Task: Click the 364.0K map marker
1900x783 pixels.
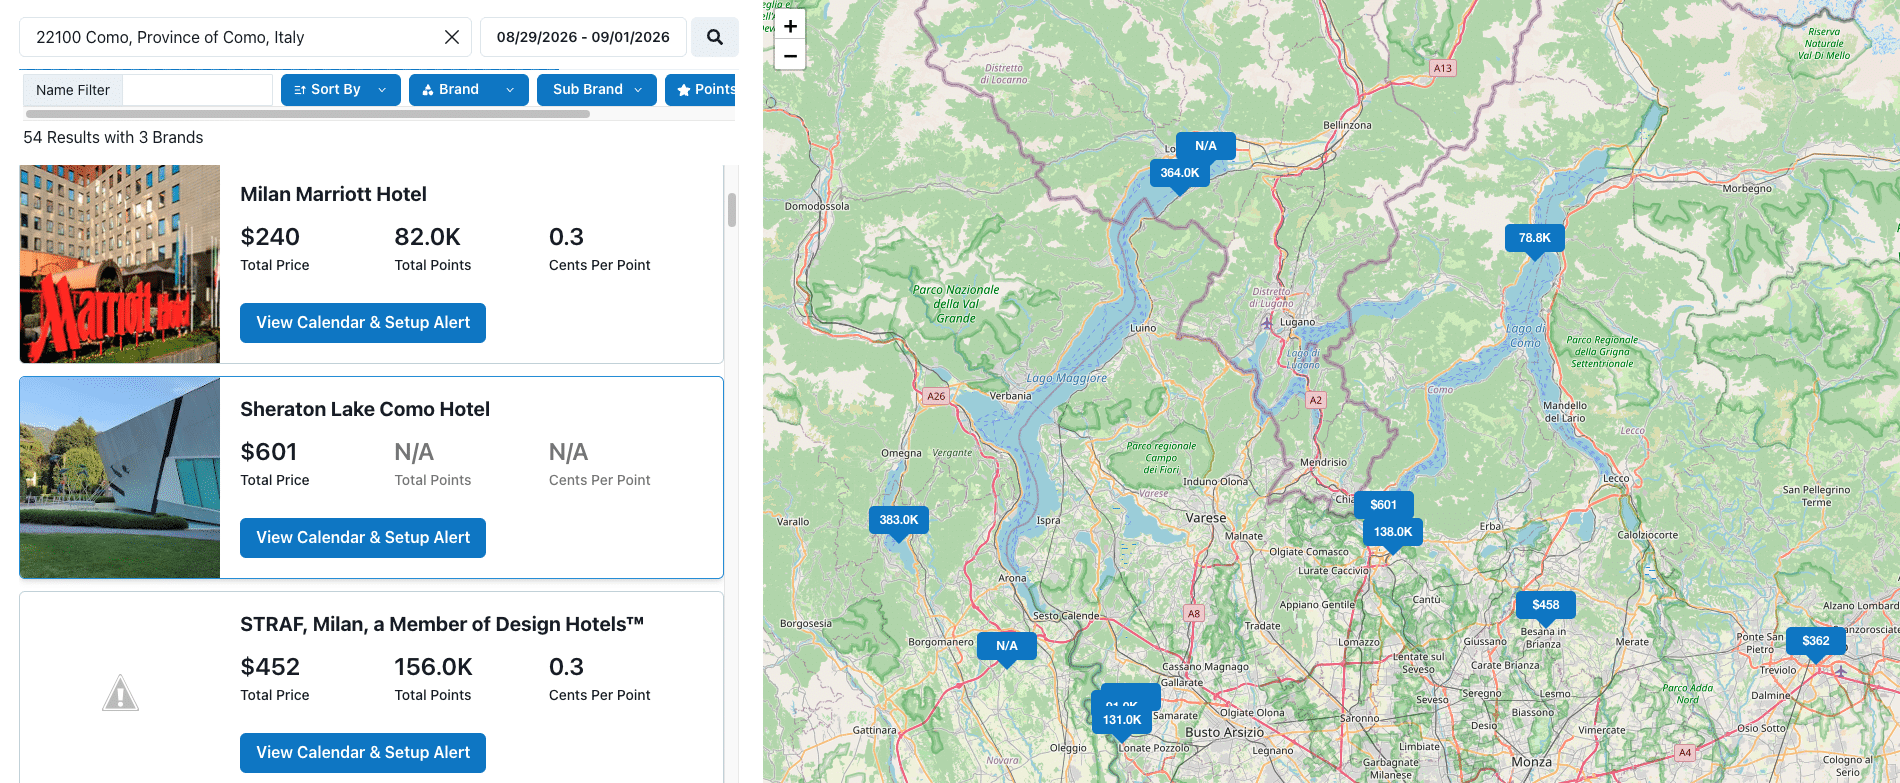Action: coord(1179,173)
